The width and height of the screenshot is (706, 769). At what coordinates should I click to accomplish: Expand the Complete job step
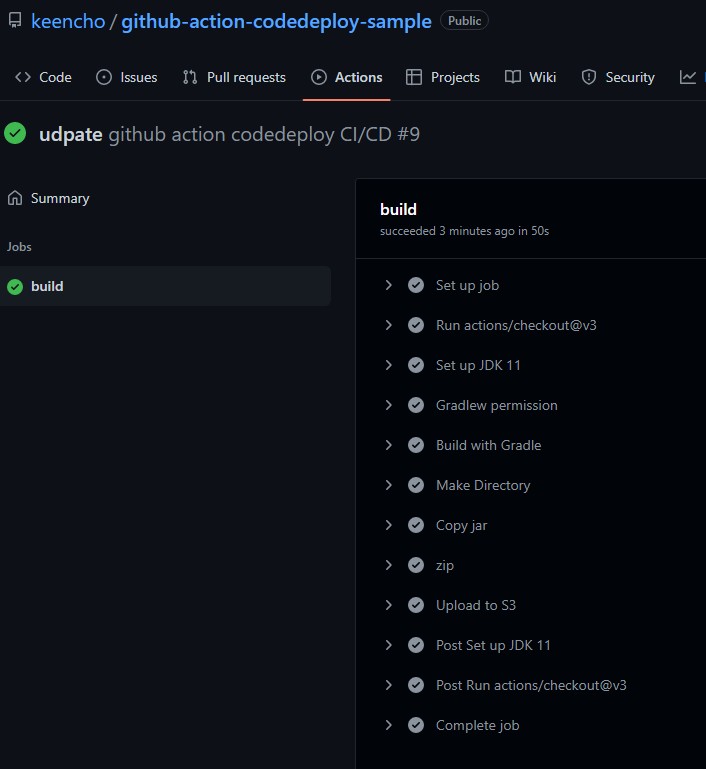click(389, 725)
